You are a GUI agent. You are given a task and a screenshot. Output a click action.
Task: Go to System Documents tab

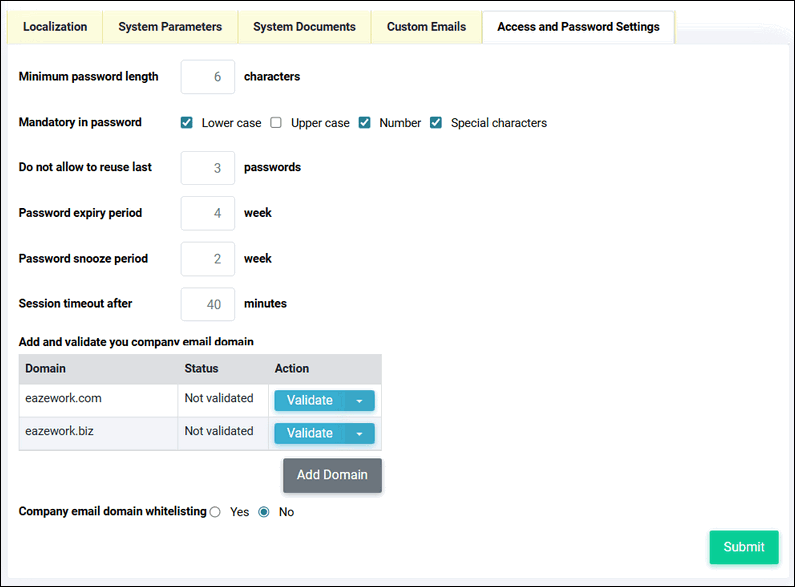click(304, 27)
